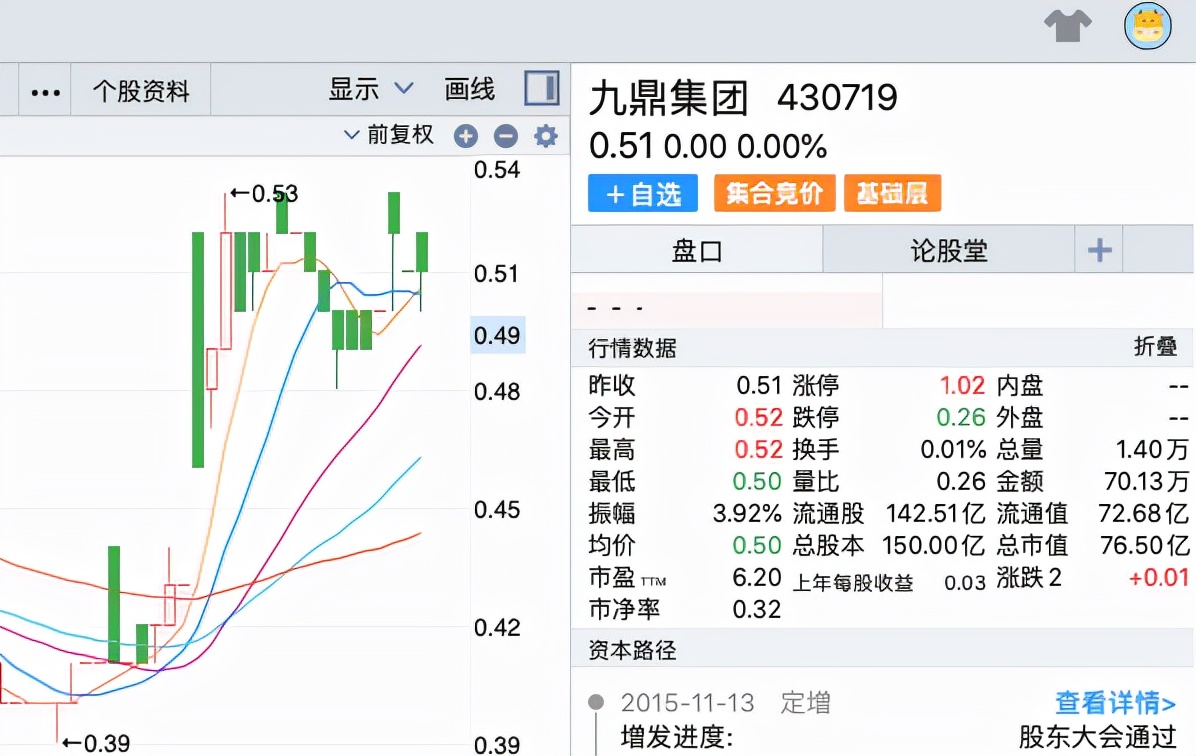Click the 量比 value 0.26
Image resolution: width=1196 pixels, height=756 pixels.
pyautogui.click(x=961, y=481)
